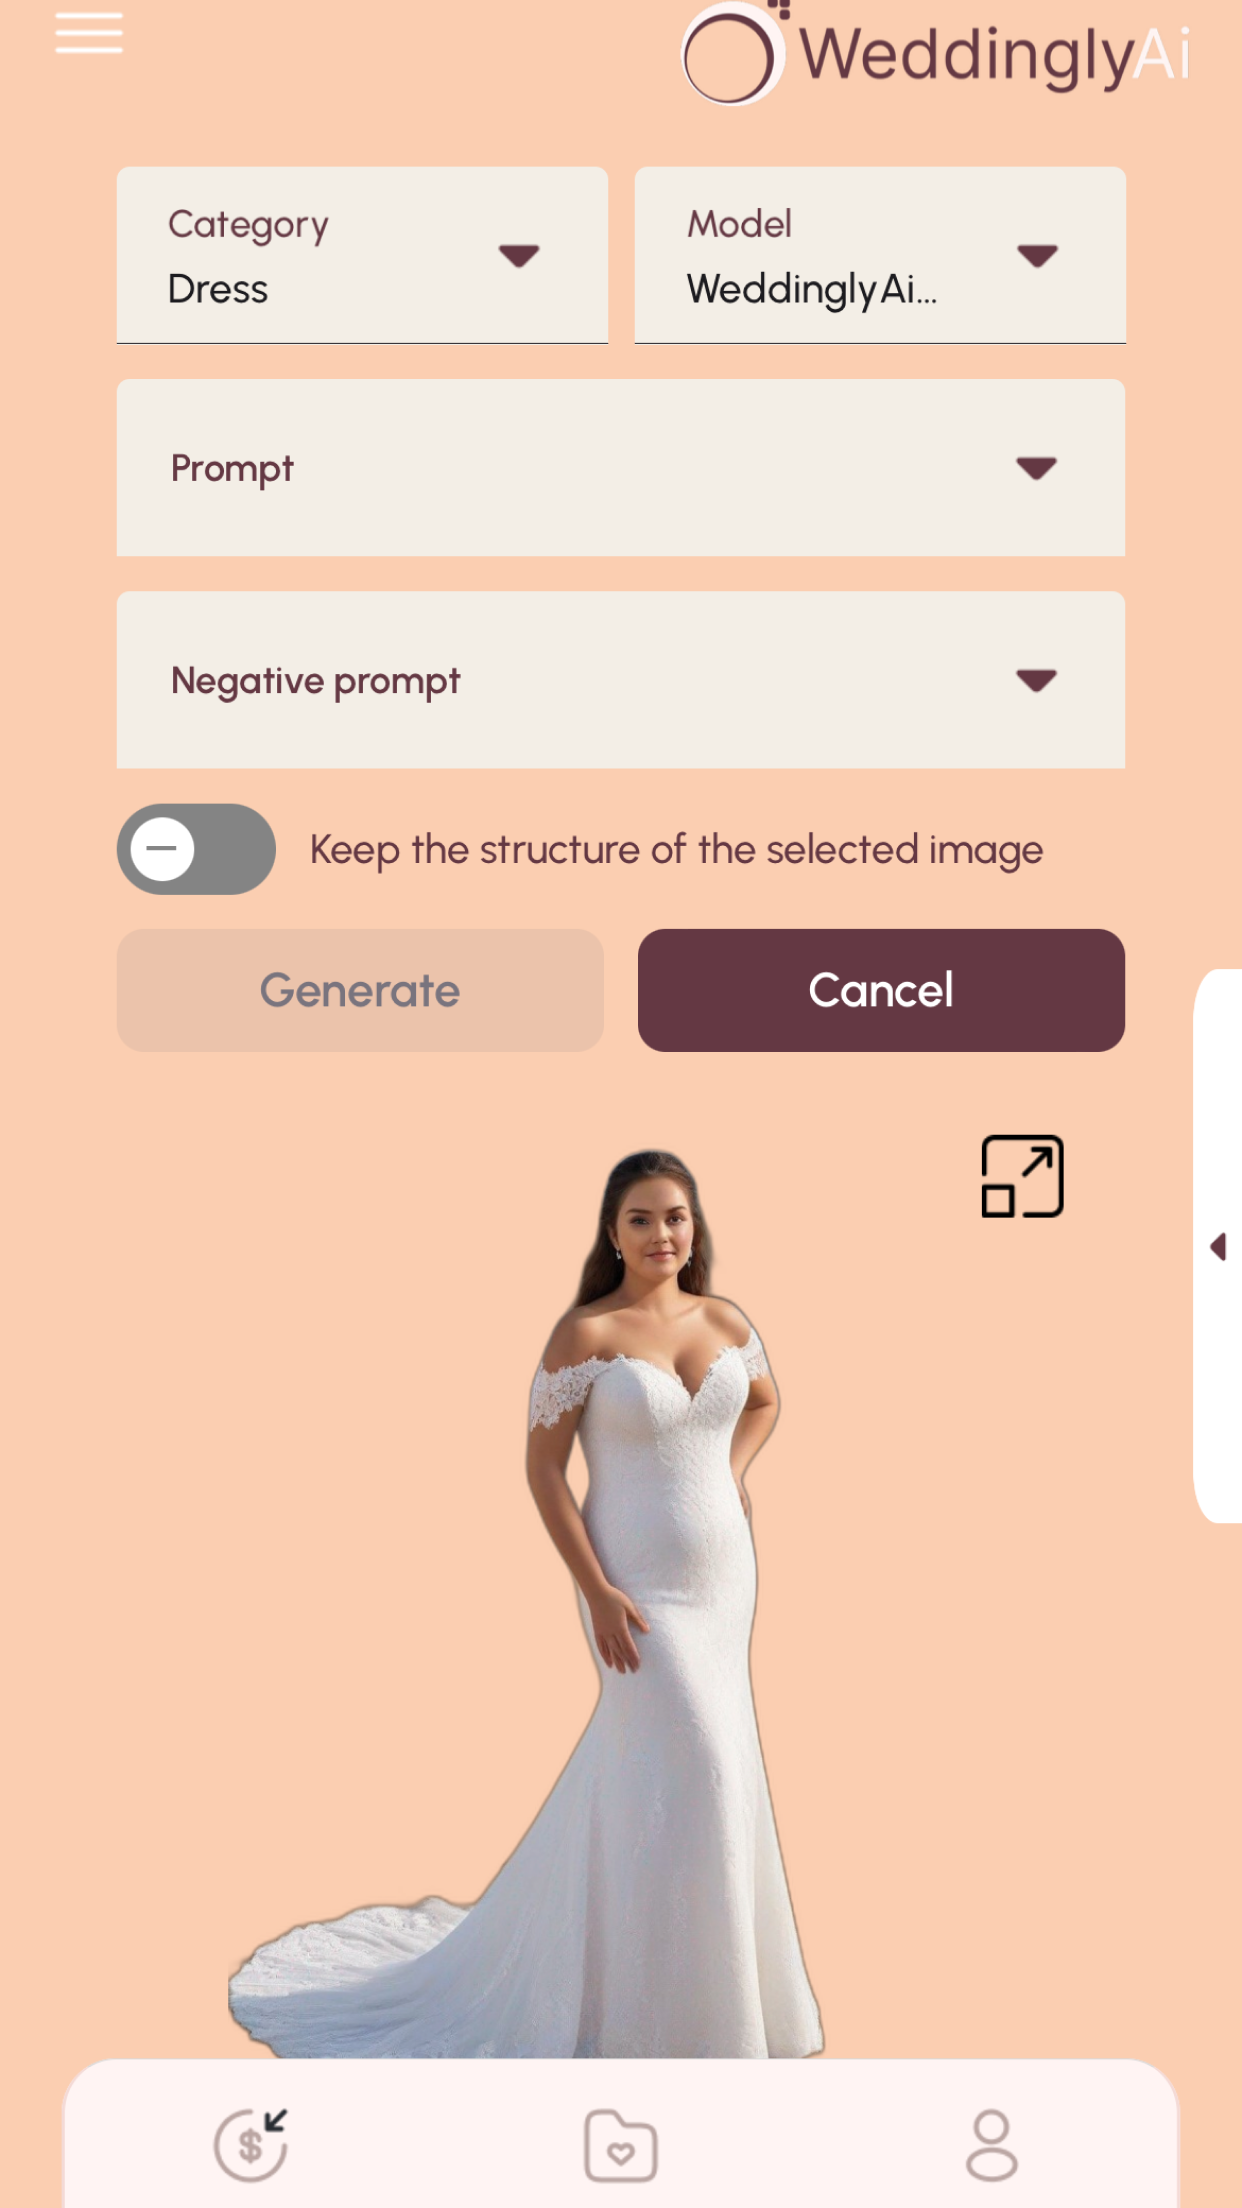Expand image to fullscreen view

pos(1022,1176)
